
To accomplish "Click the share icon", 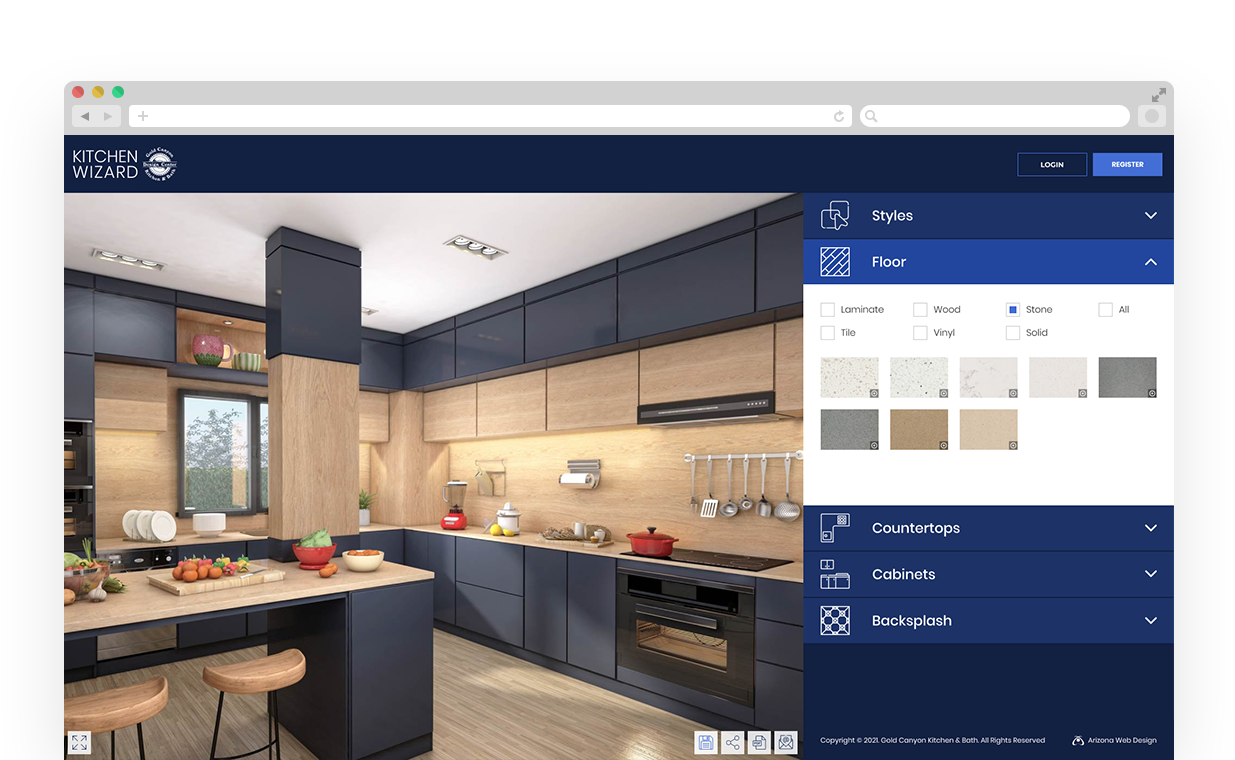I will (733, 742).
